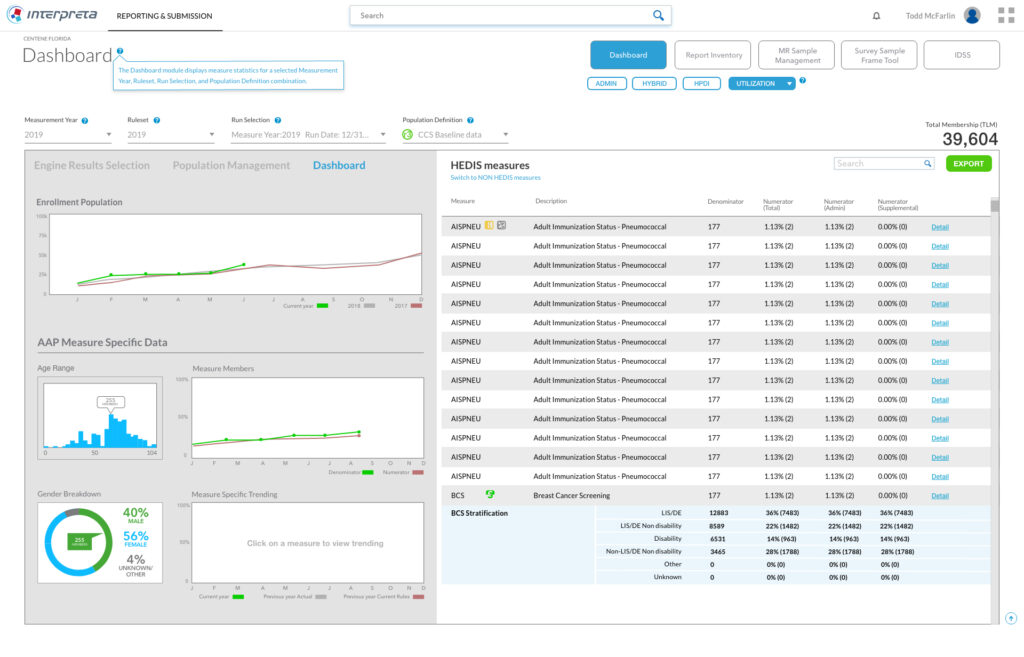Toggle the HPDI filter pill
The image size is (1024, 657).
(700, 84)
